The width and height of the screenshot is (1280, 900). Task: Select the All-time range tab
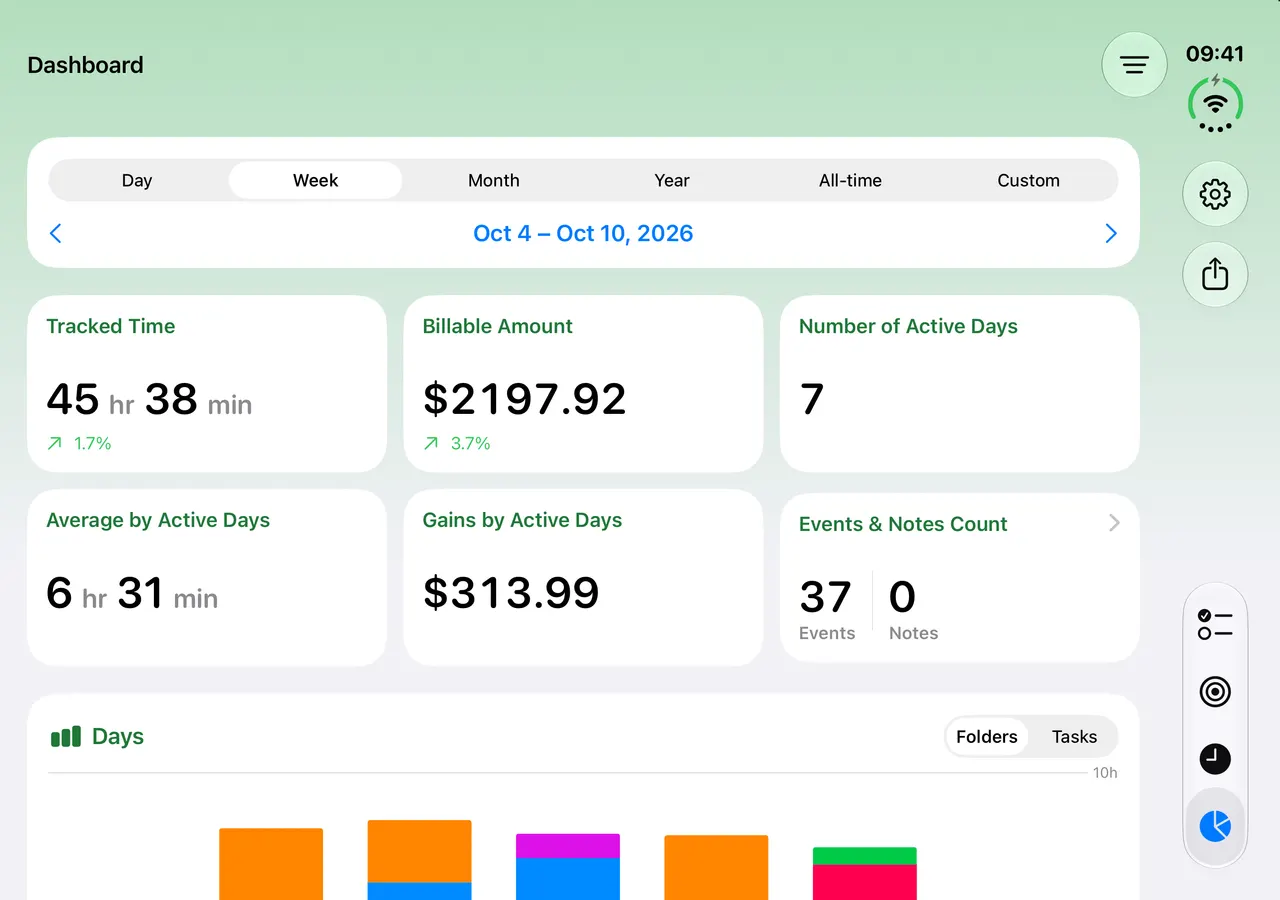click(850, 181)
